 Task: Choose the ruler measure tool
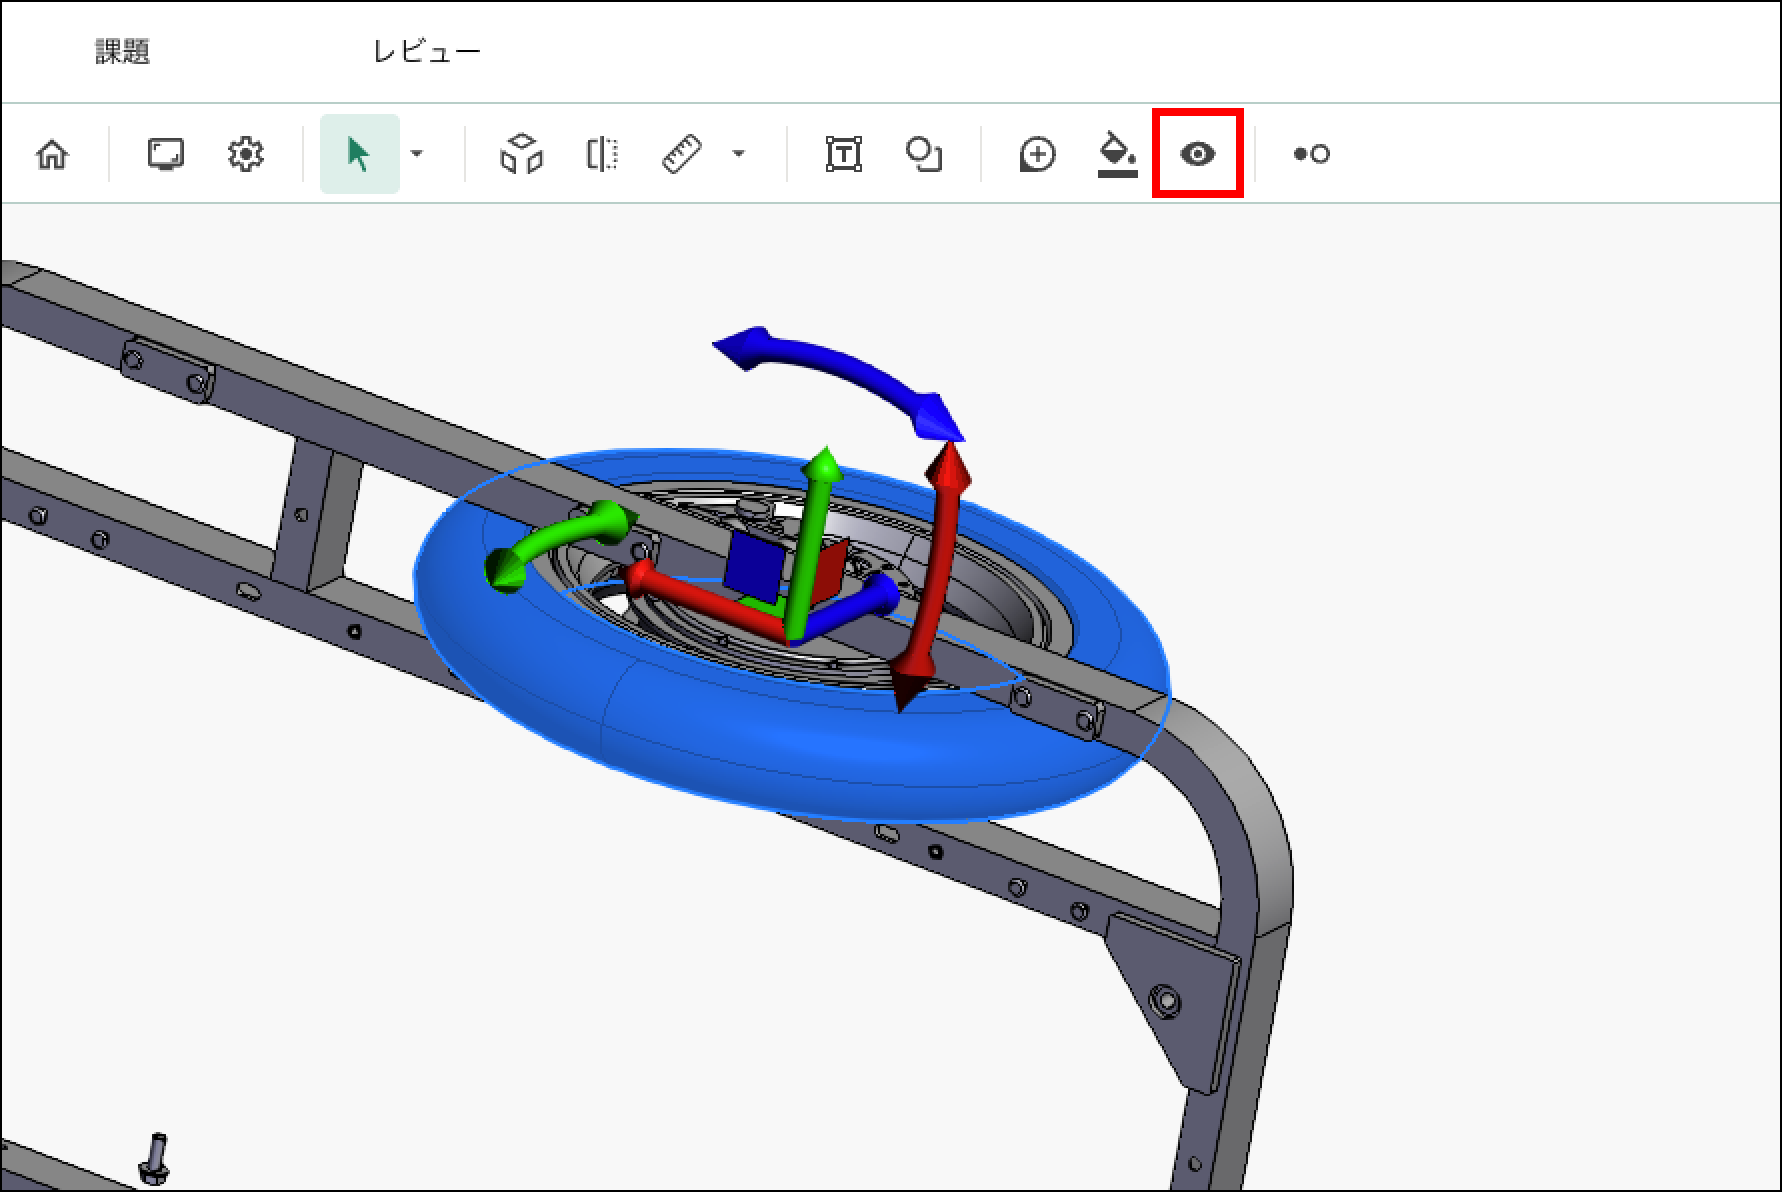click(x=682, y=154)
